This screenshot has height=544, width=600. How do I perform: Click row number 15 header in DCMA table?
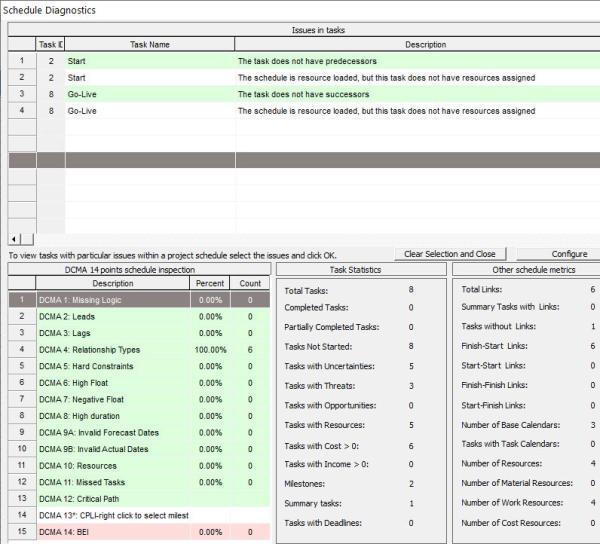pos(22,532)
